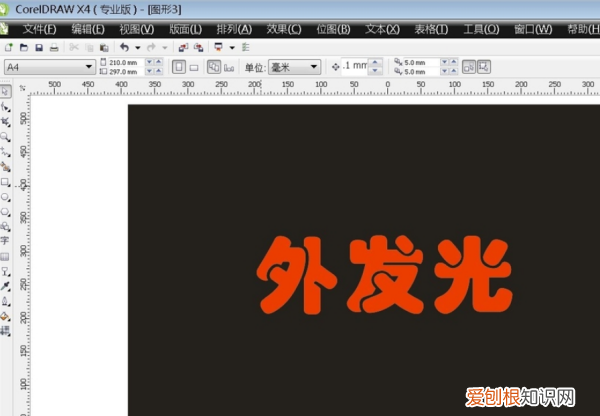This screenshot has width=600, height=416.
Task: Open the snap options list icon
Action: [246, 47]
